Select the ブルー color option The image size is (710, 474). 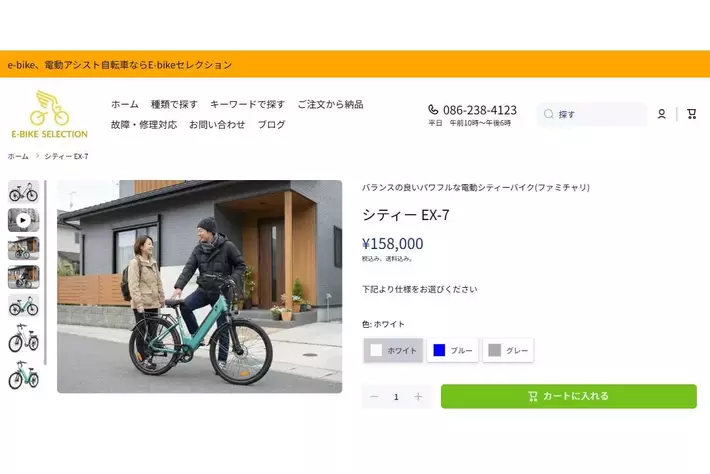click(x=452, y=350)
